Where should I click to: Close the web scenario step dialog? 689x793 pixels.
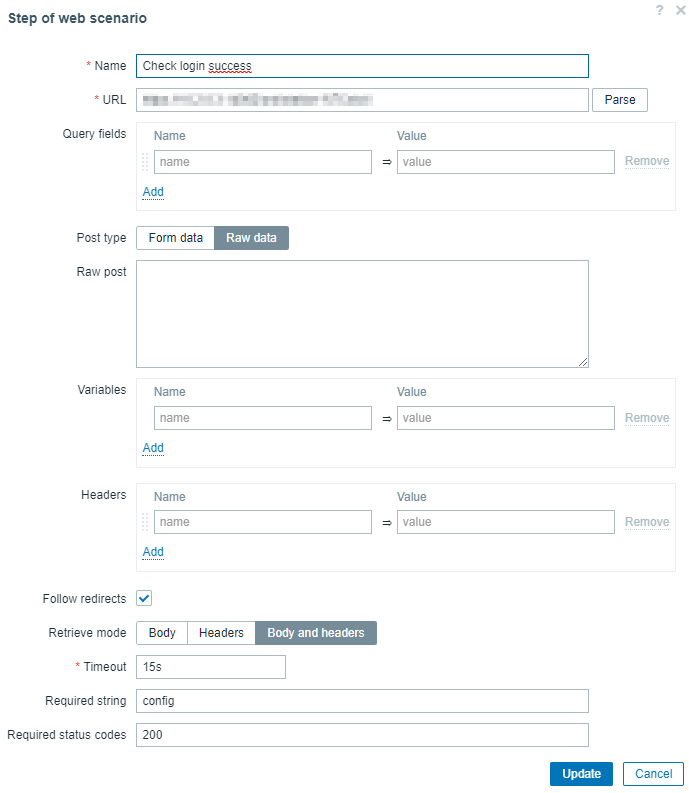pyautogui.click(x=680, y=10)
